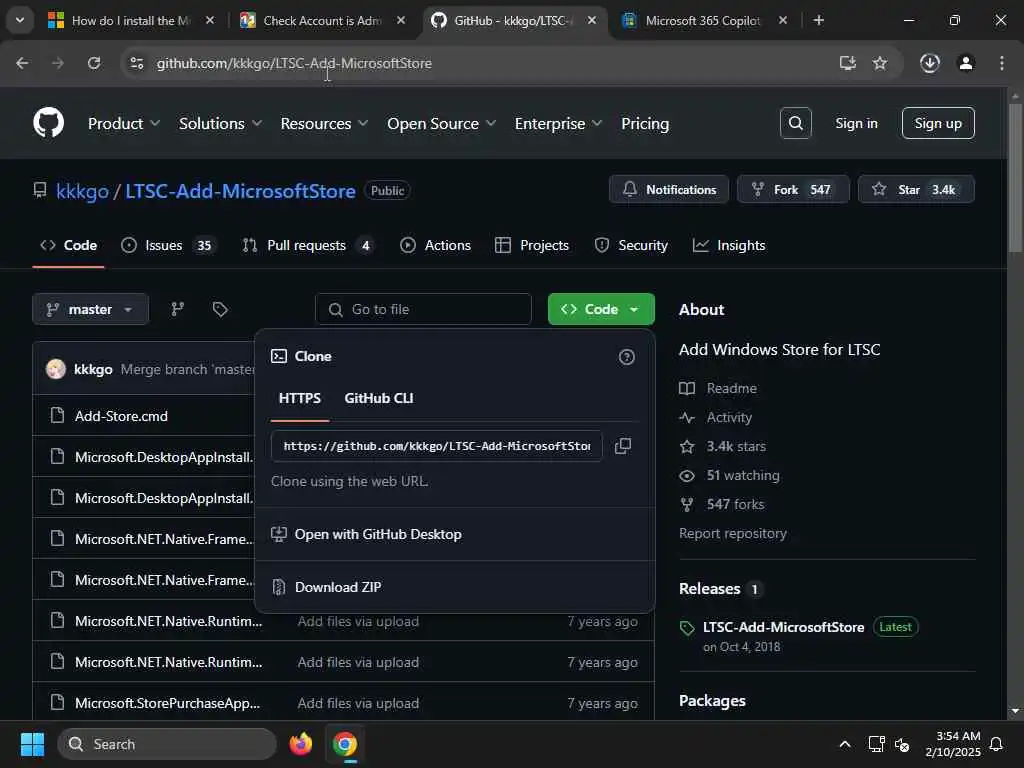Click the Go to file search field
The height and width of the screenshot is (768, 1024).
point(423,310)
